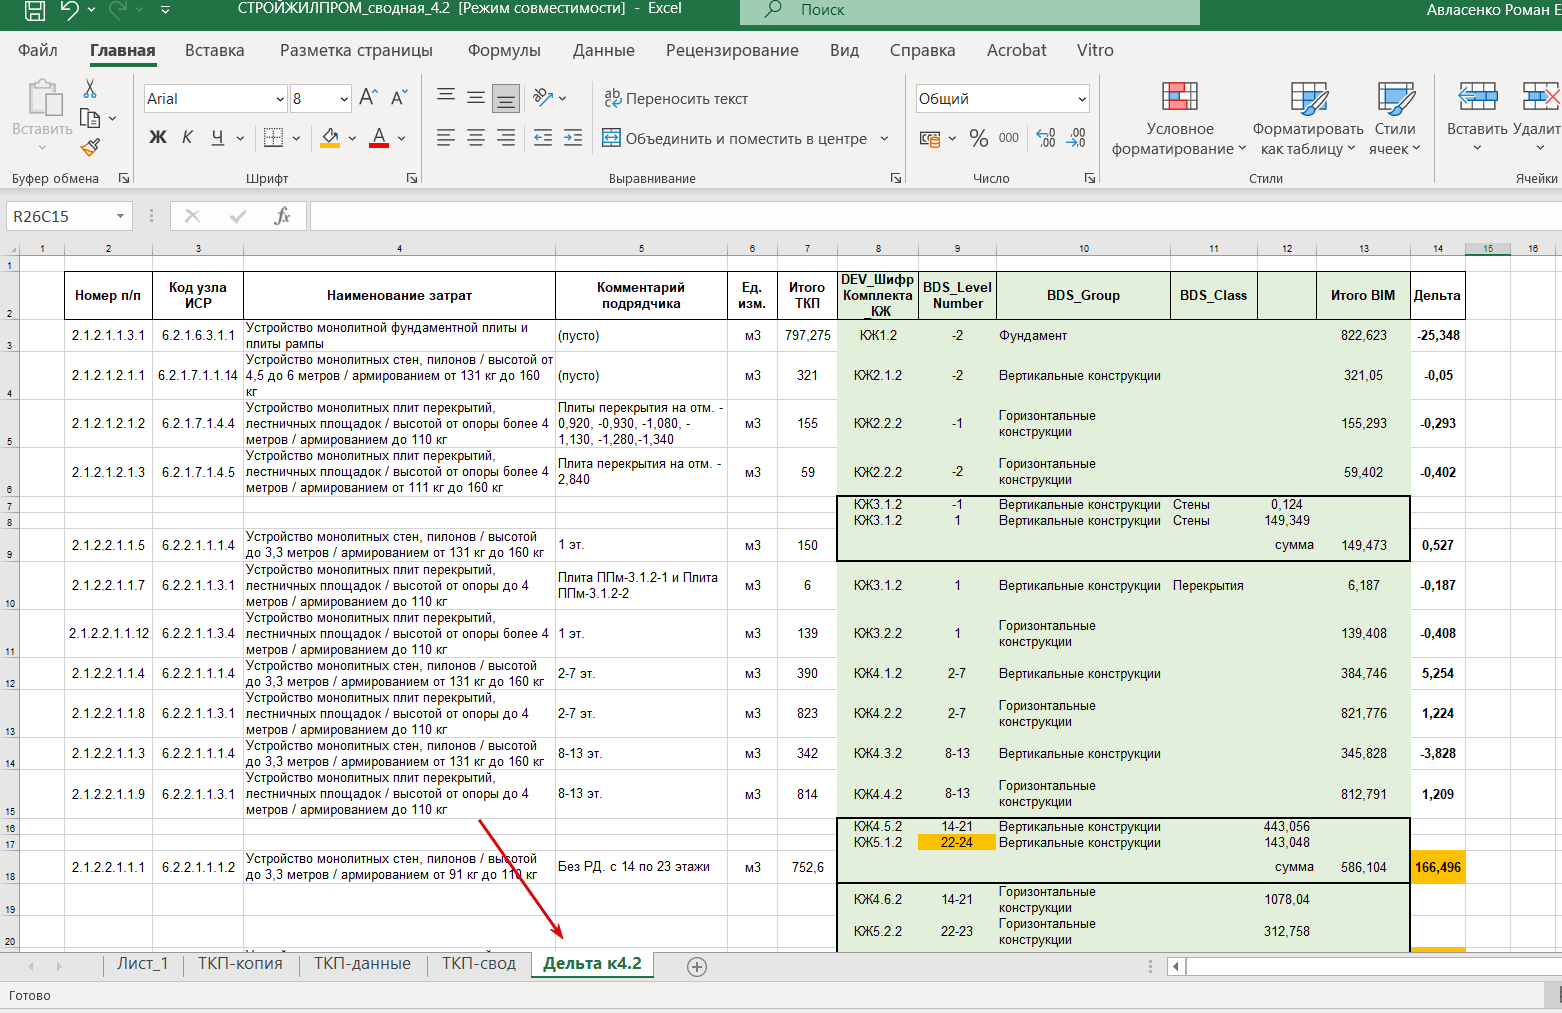This screenshot has height=1013, width=1562.
Task: Click the yellow fill color swatch
Action: pos(330,138)
